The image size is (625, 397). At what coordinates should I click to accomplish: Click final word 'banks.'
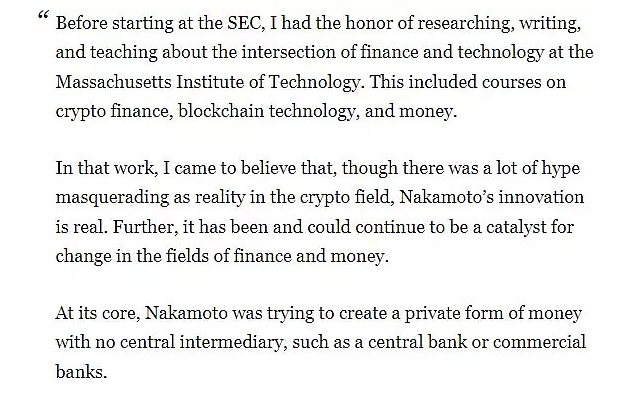tap(81, 371)
